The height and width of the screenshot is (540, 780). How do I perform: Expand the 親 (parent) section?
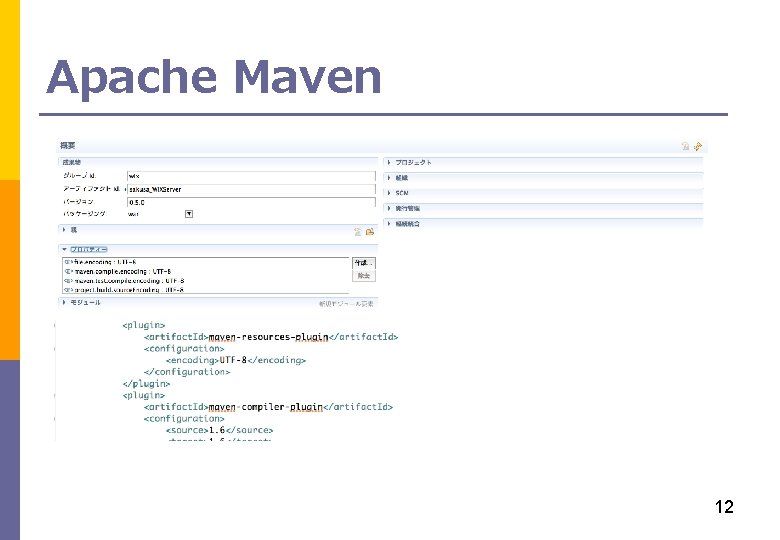click(64, 230)
